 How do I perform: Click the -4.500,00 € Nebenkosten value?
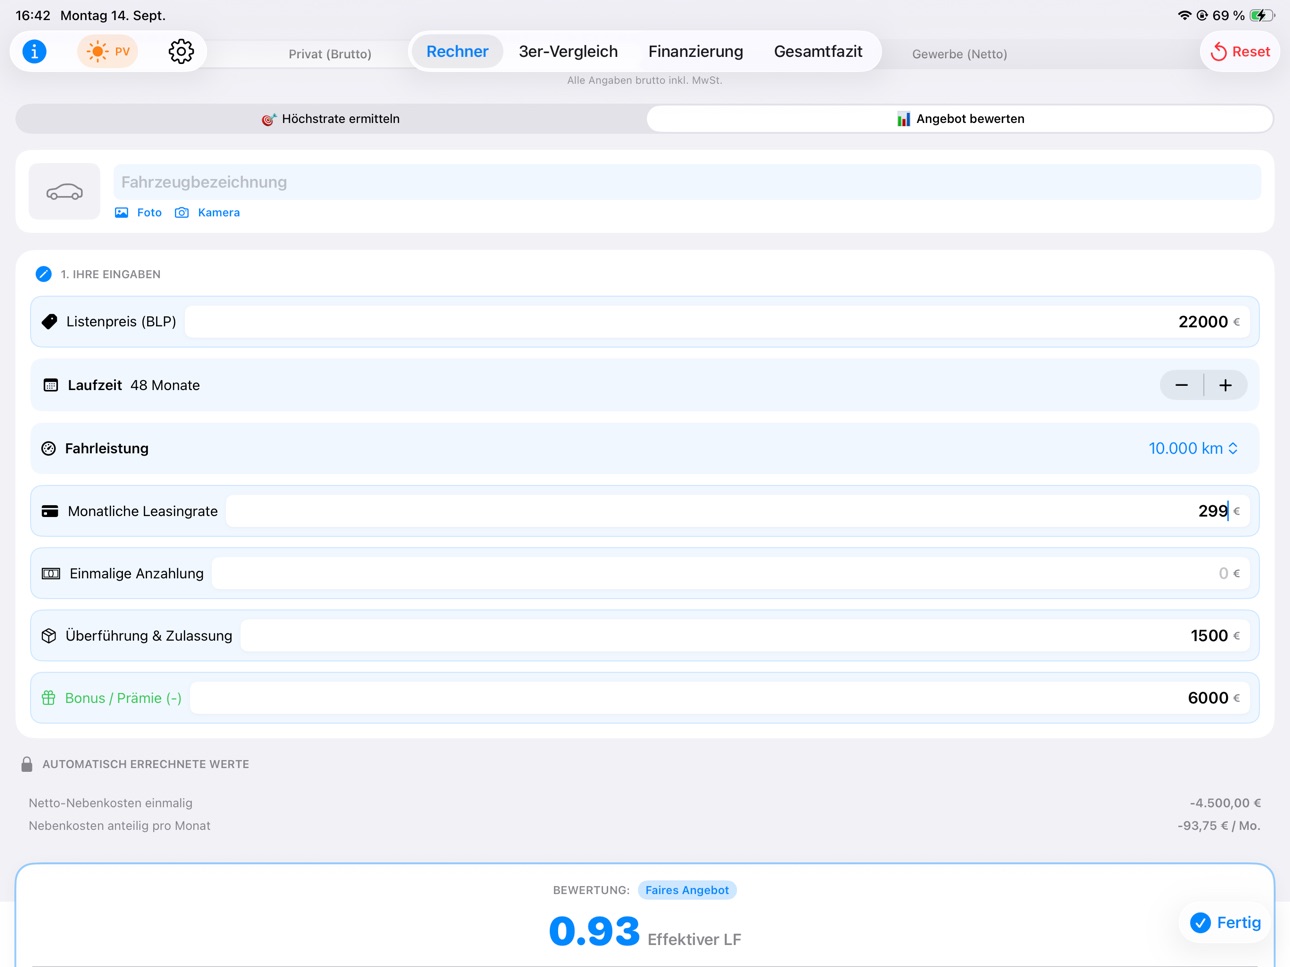point(1225,803)
